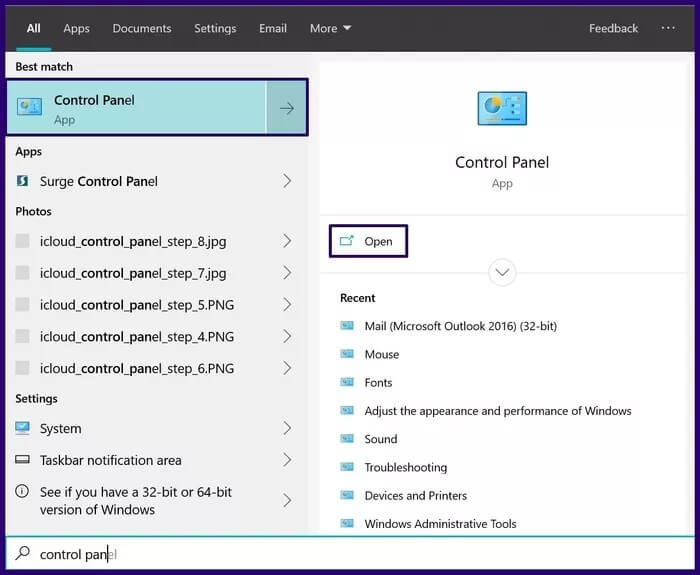700x575 pixels.
Task: Switch to the Documents tab
Action: (x=142, y=29)
